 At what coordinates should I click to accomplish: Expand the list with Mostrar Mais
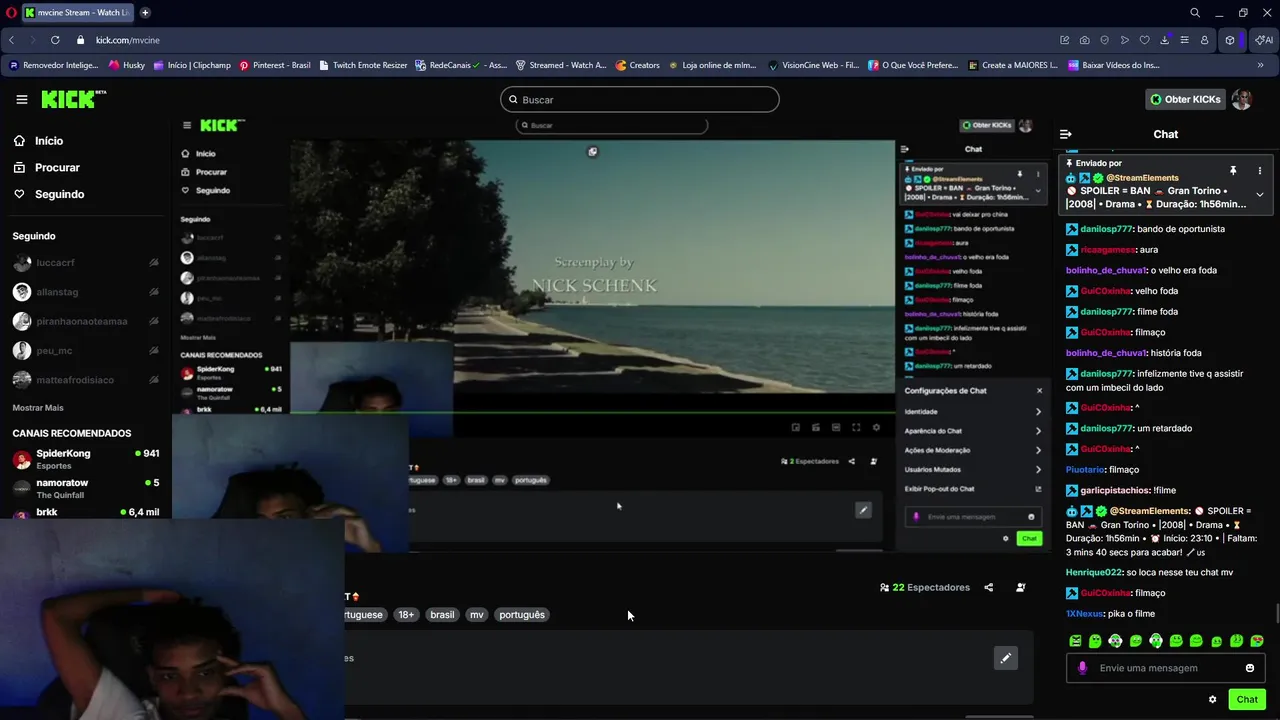(x=38, y=408)
